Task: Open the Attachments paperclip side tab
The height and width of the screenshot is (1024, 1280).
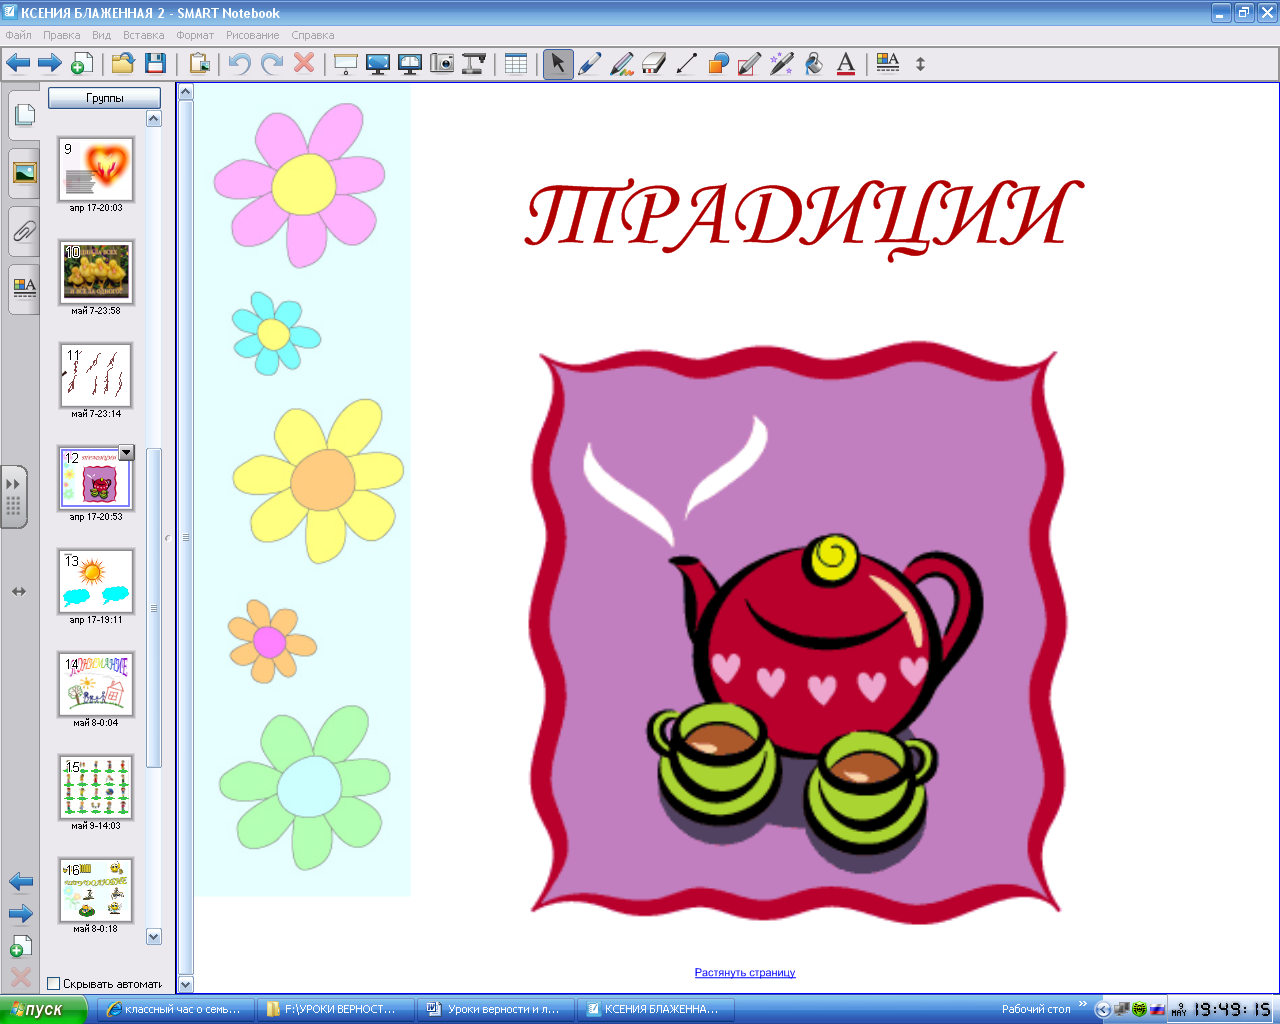Action: click(24, 231)
